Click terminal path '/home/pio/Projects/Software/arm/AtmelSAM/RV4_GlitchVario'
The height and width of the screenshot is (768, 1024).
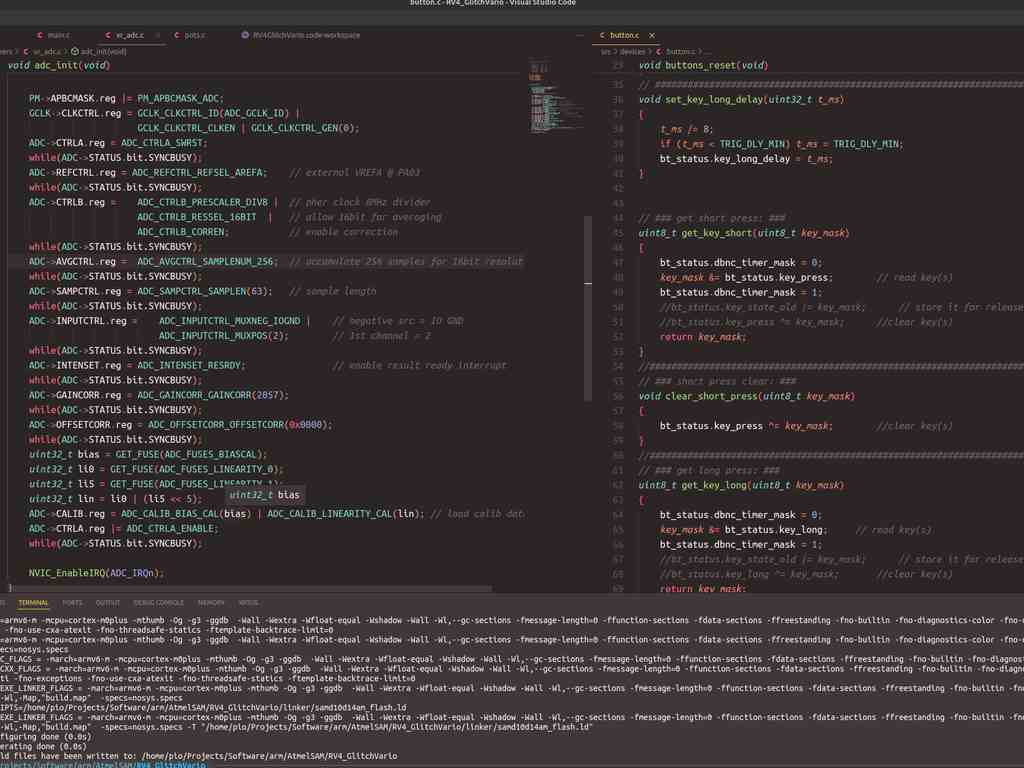[268, 756]
